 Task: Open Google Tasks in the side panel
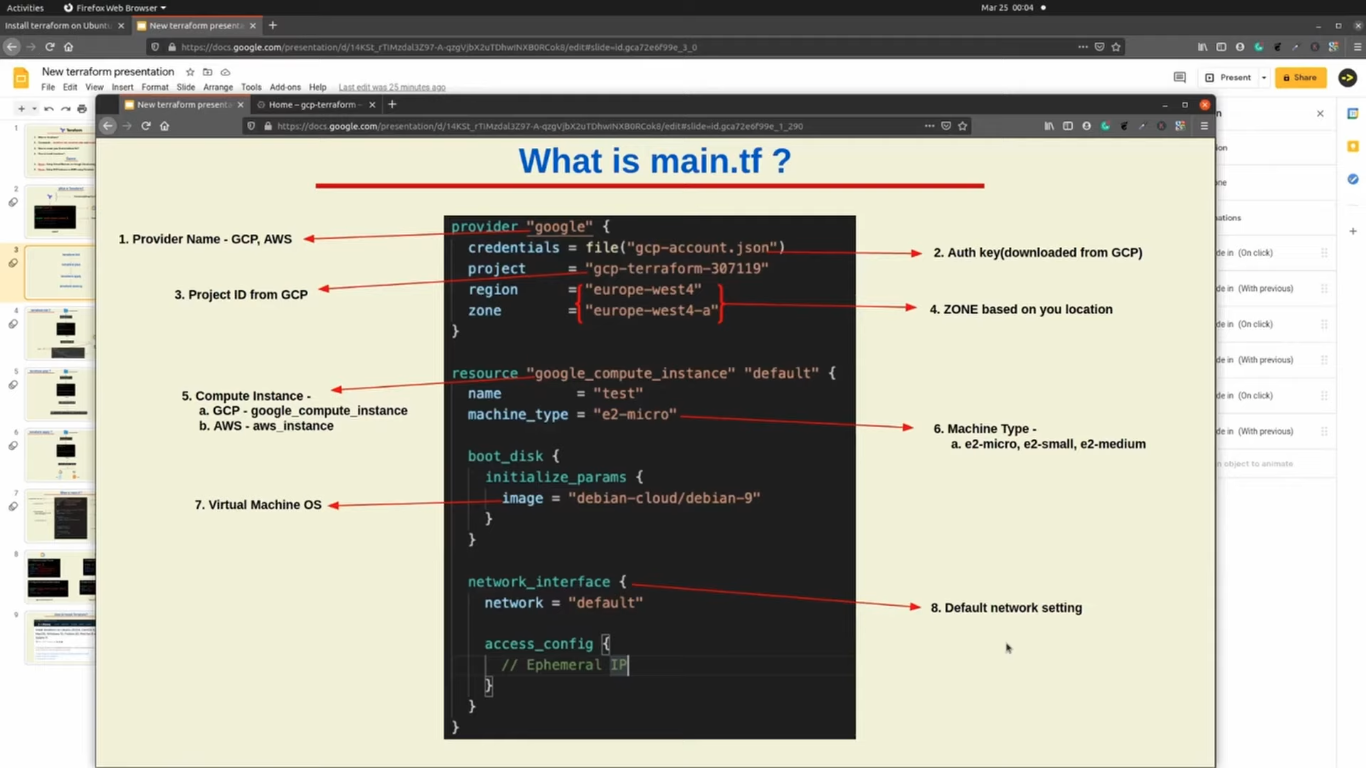[1353, 179]
